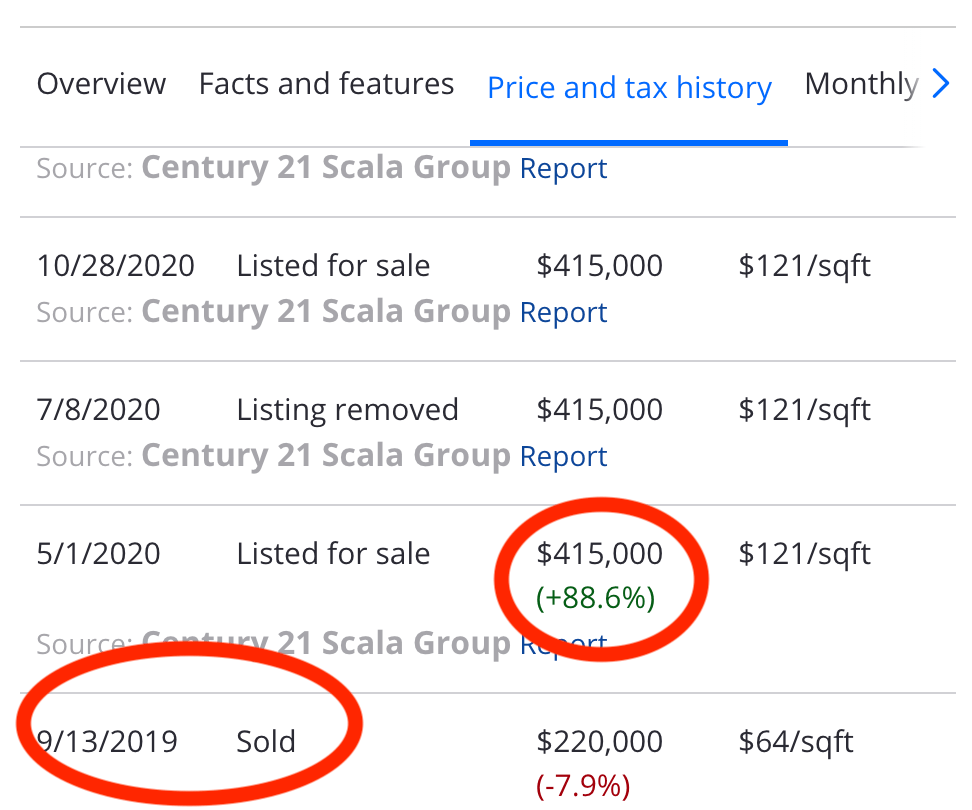This screenshot has height=810, width=972.
Task: Click the $415,000 price on 10/28/2020 row
Action: pos(599,266)
